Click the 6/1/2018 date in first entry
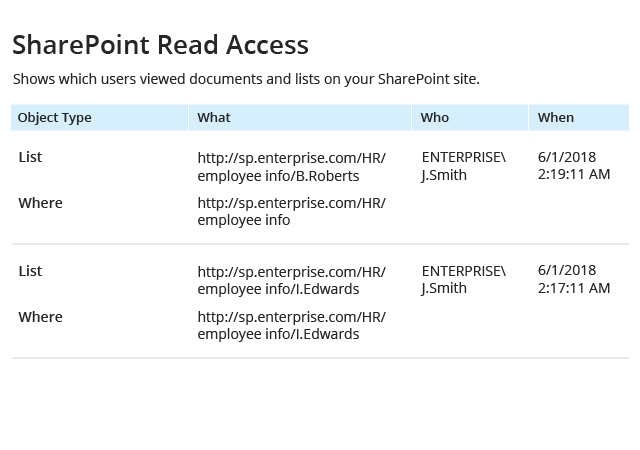The image size is (640, 450). [567, 157]
